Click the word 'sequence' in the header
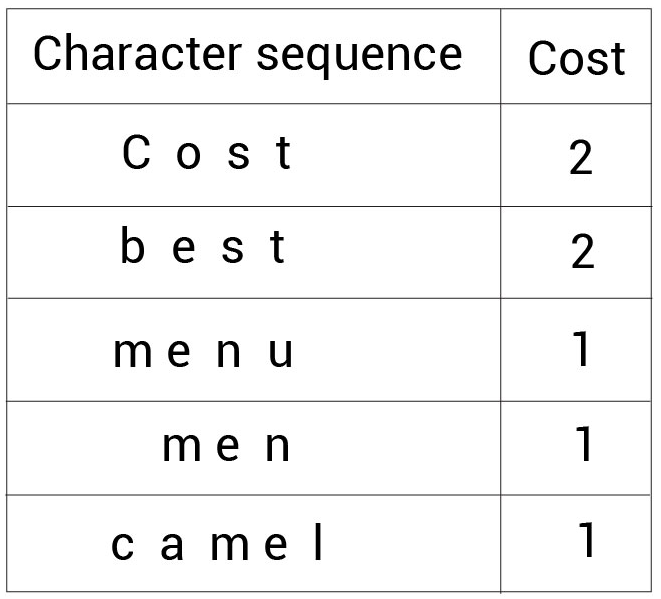This screenshot has height=599, width=661. [360, 56]
